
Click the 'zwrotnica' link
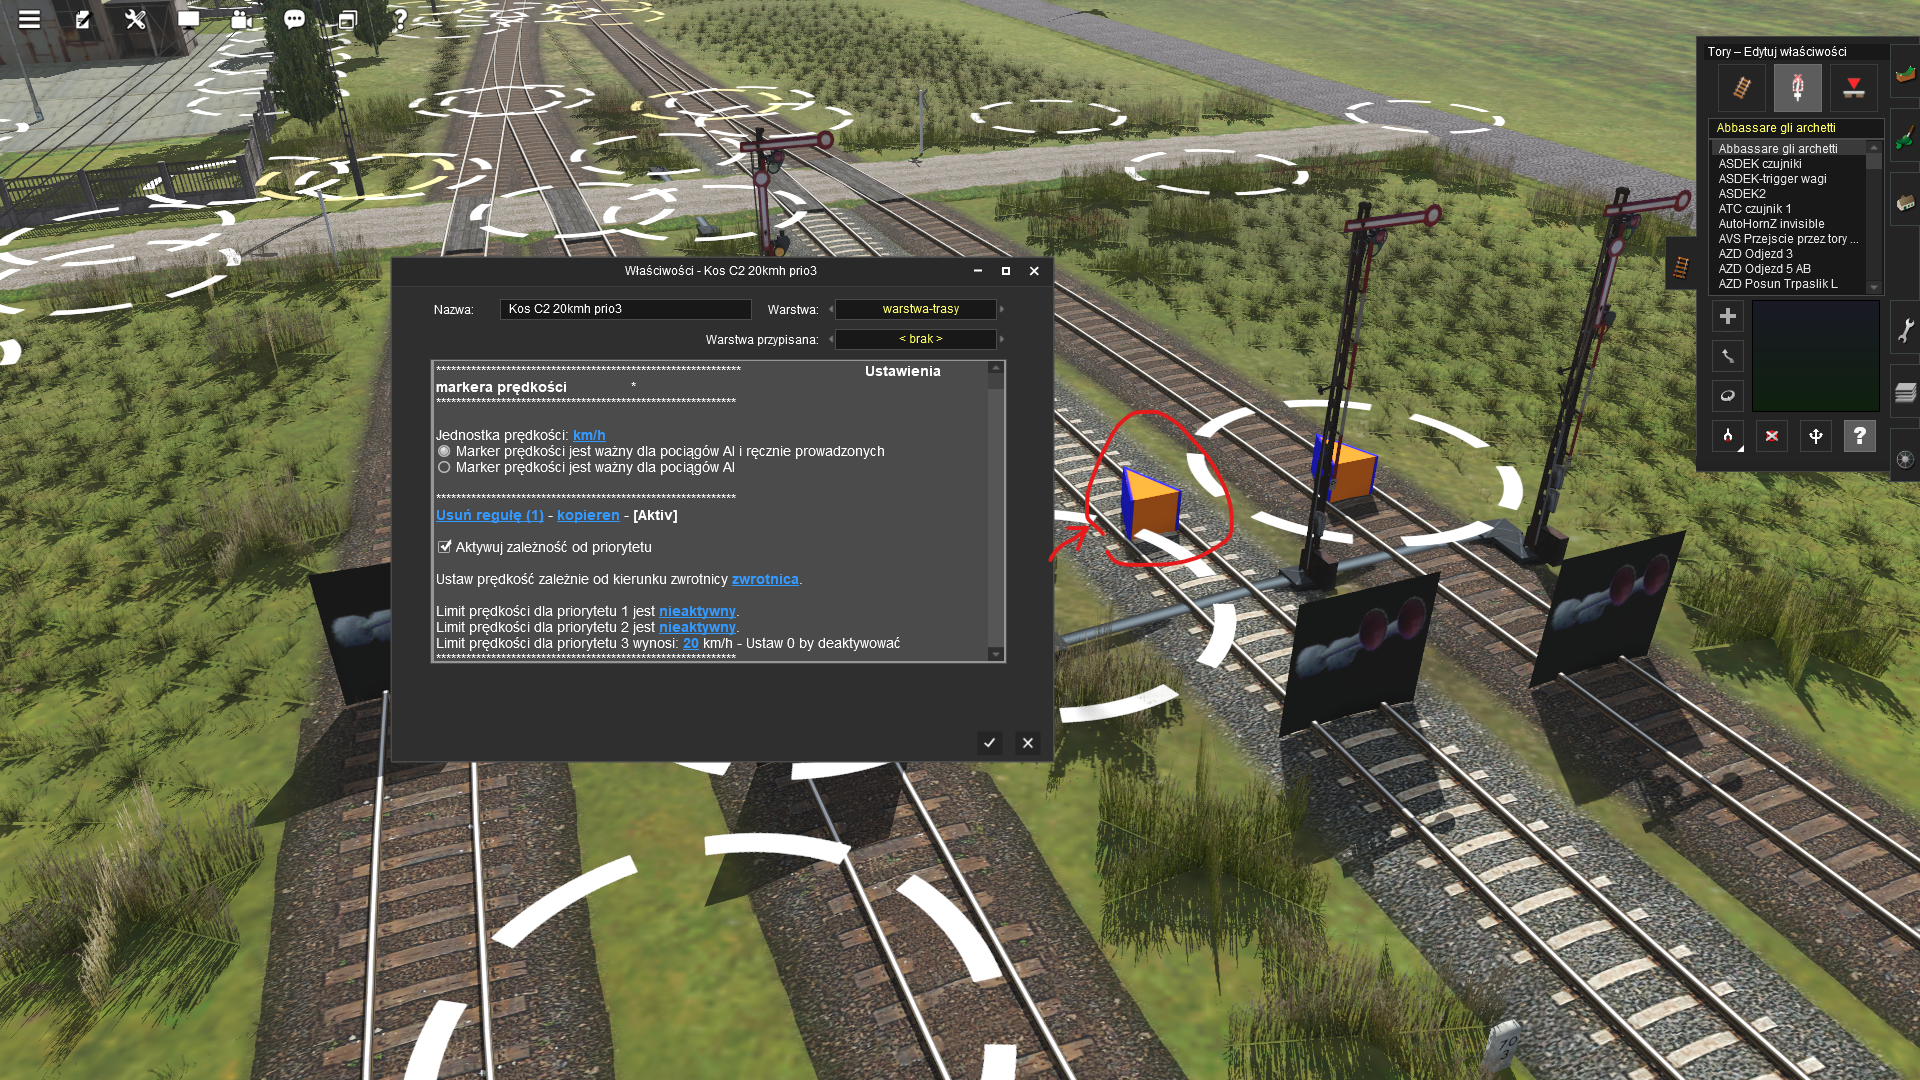point(764,579)
